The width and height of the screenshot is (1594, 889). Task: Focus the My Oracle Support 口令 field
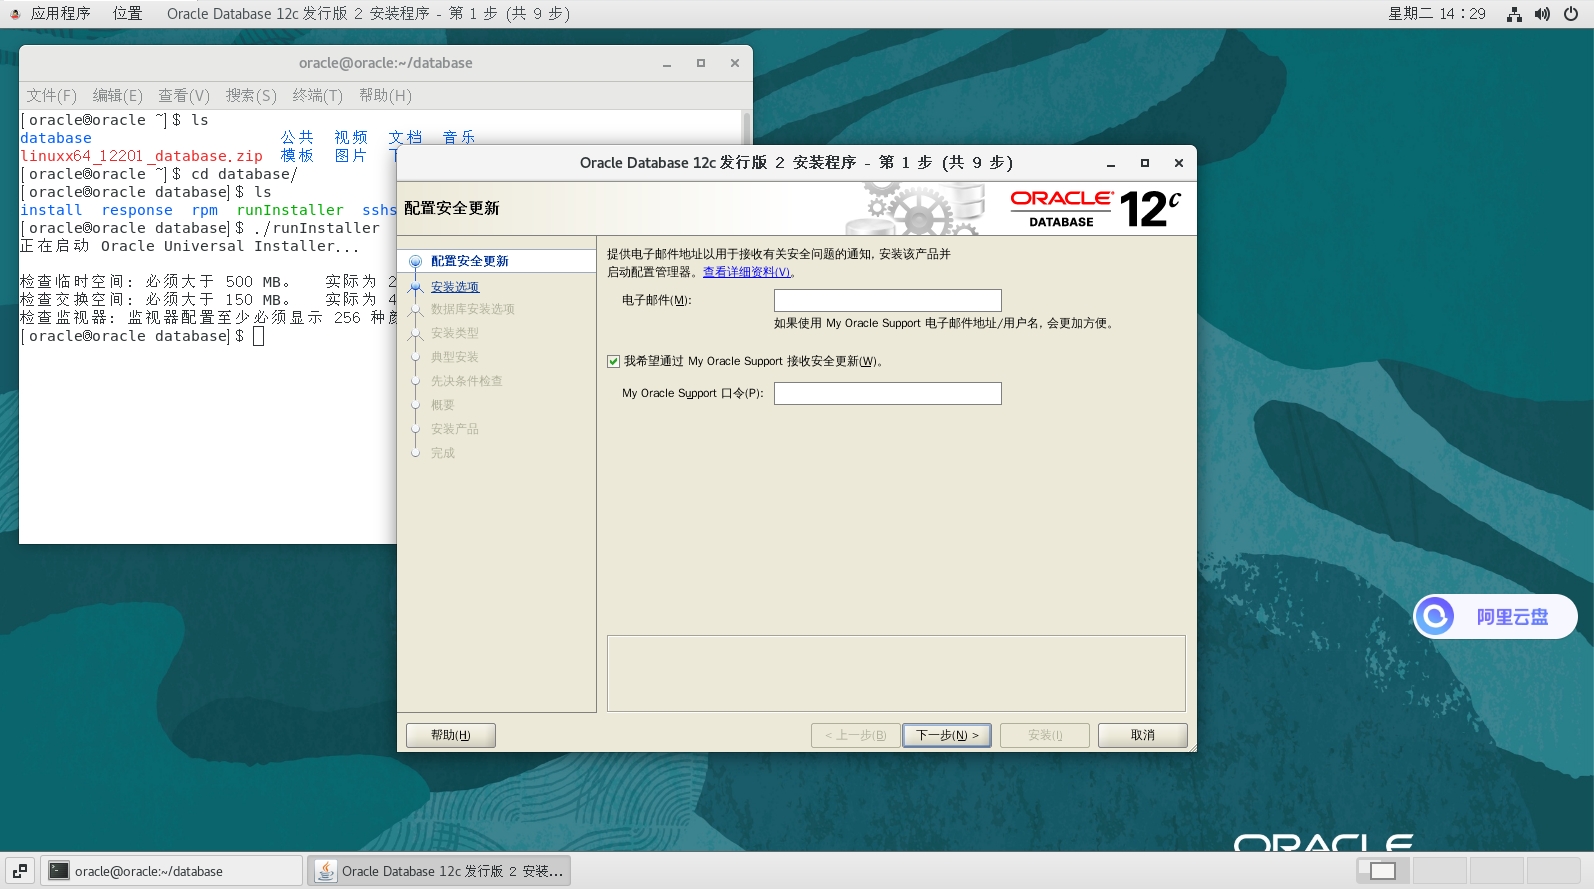coord(888,393)
